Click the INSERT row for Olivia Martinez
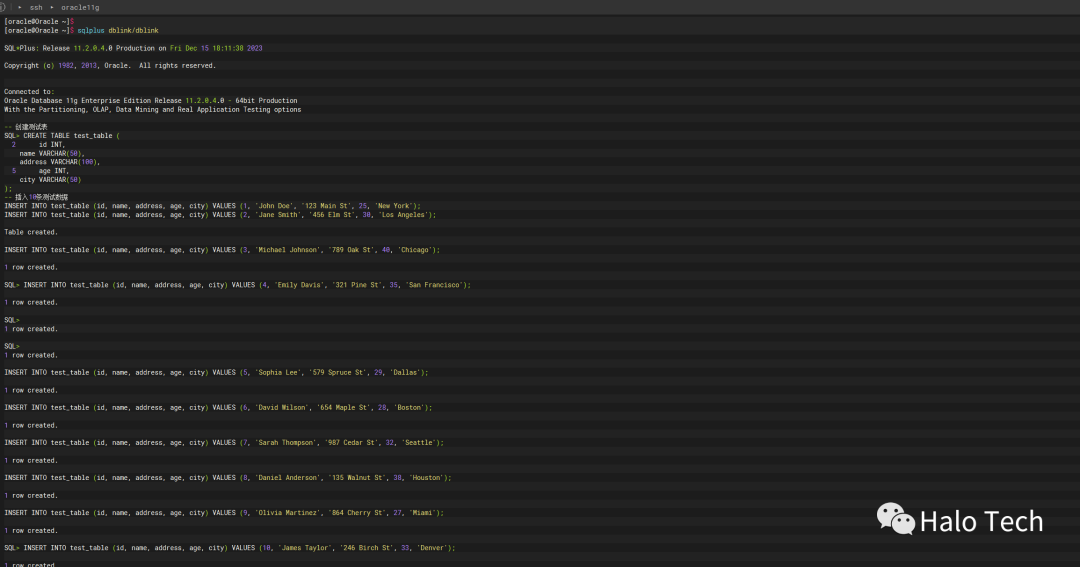The image size is (1080, 567). [x=224, y=513]
